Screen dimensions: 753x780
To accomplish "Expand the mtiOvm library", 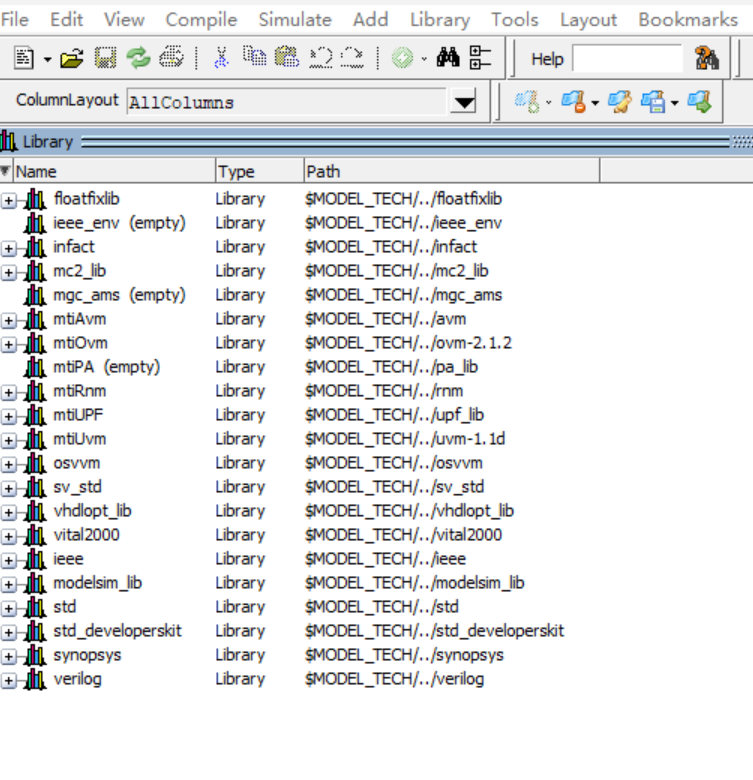I will (8, 344).
